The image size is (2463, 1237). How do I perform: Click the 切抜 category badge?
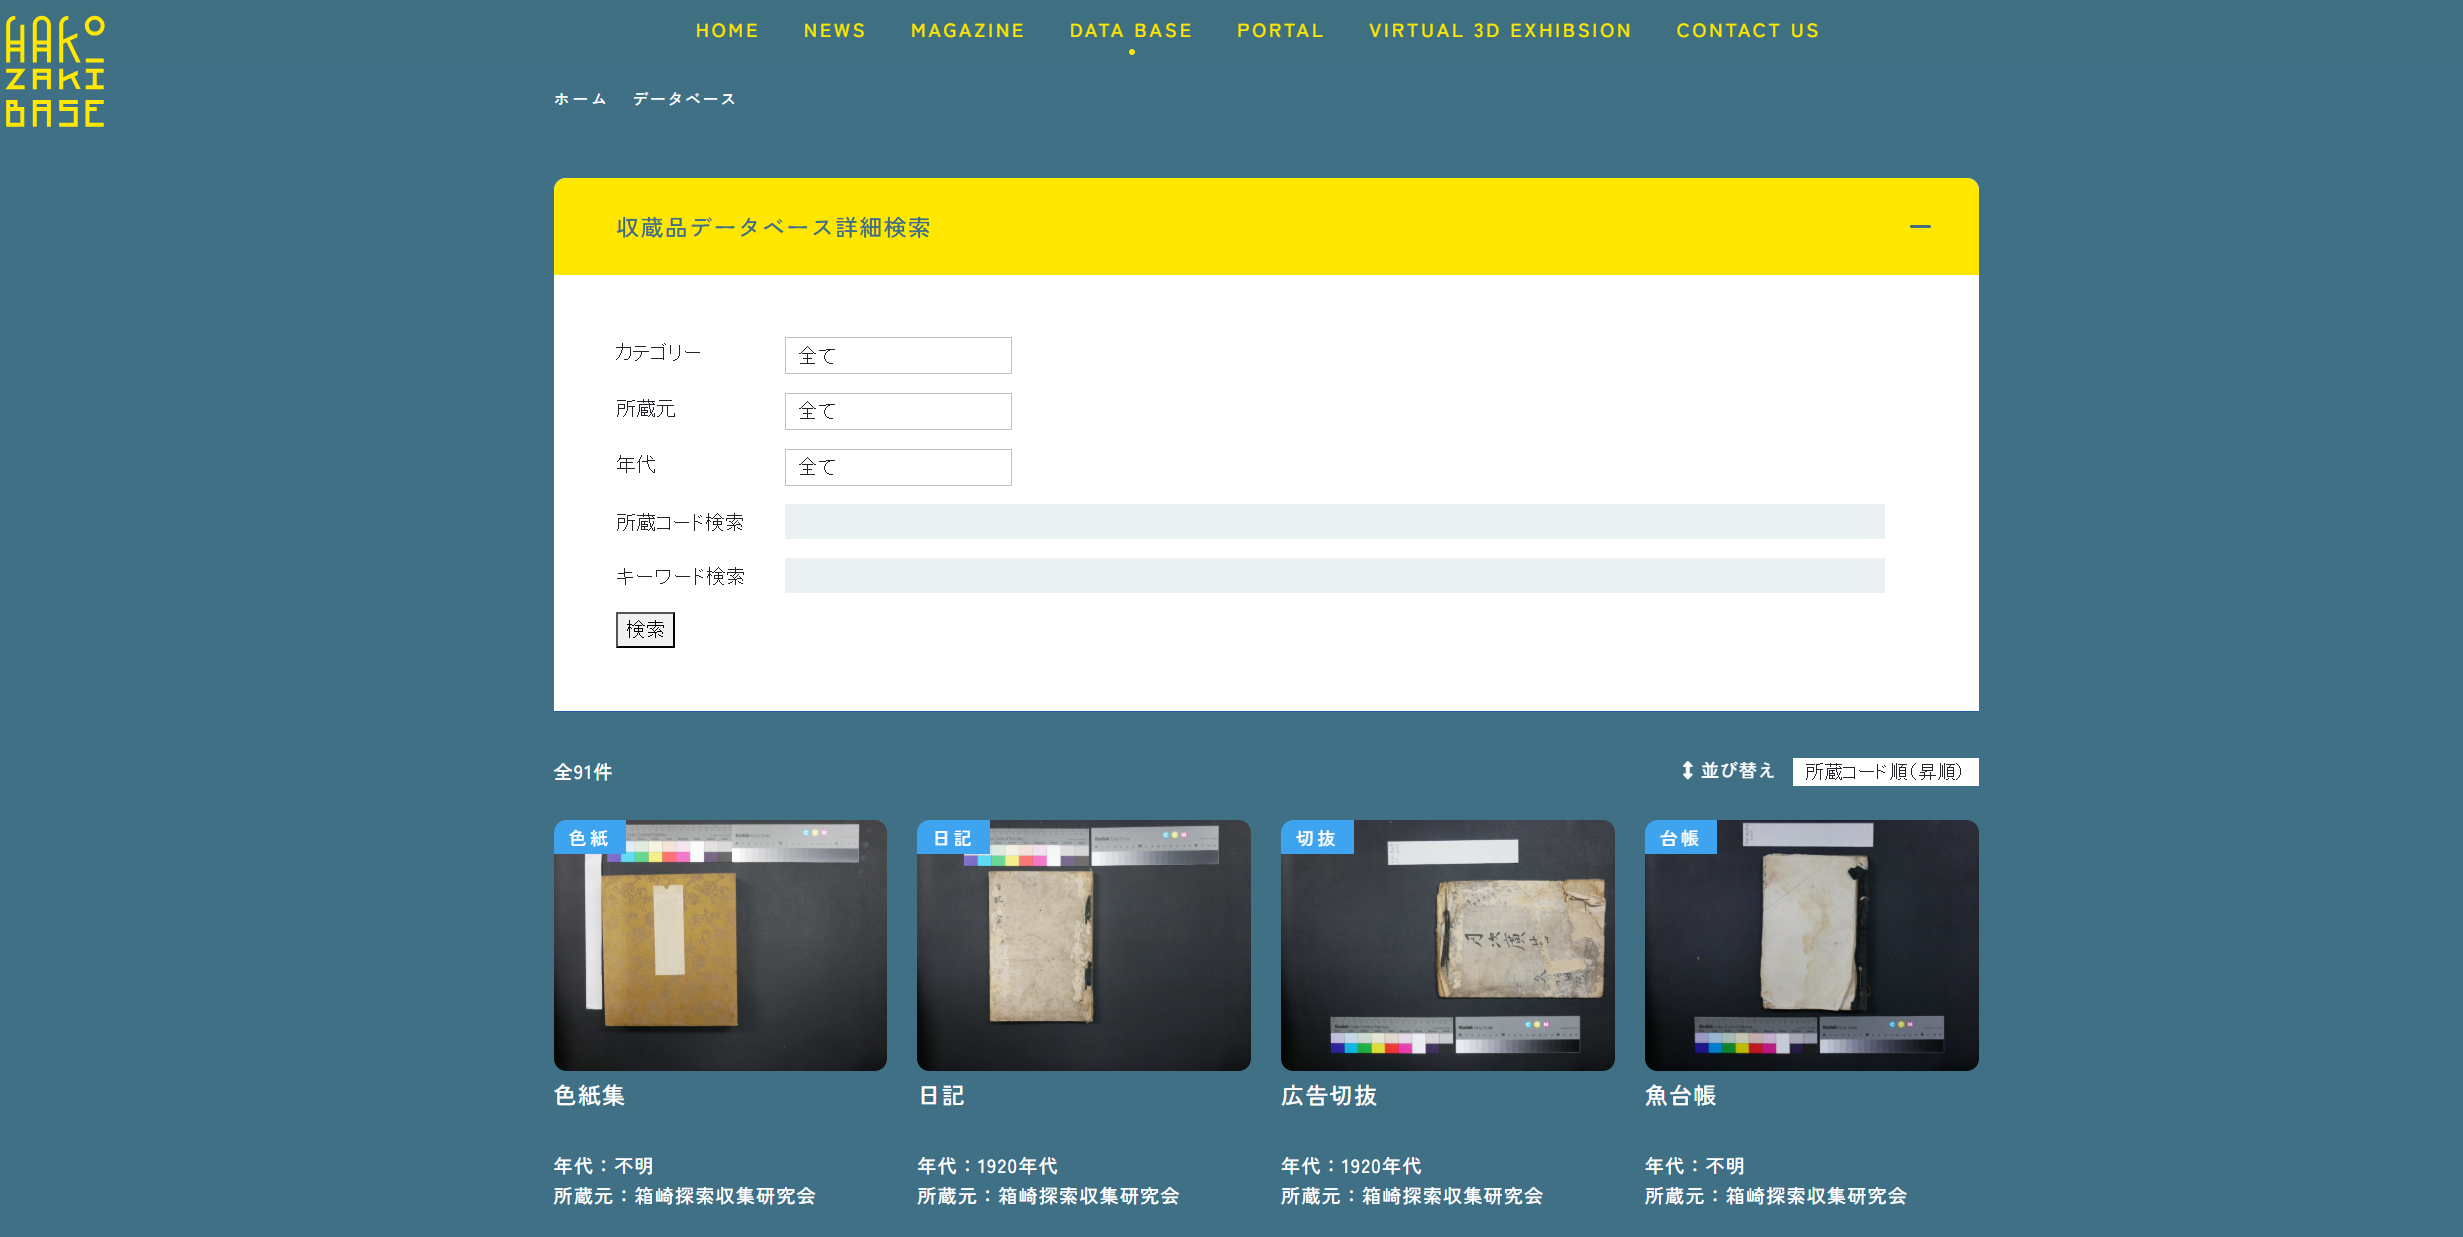(1315, 837)
